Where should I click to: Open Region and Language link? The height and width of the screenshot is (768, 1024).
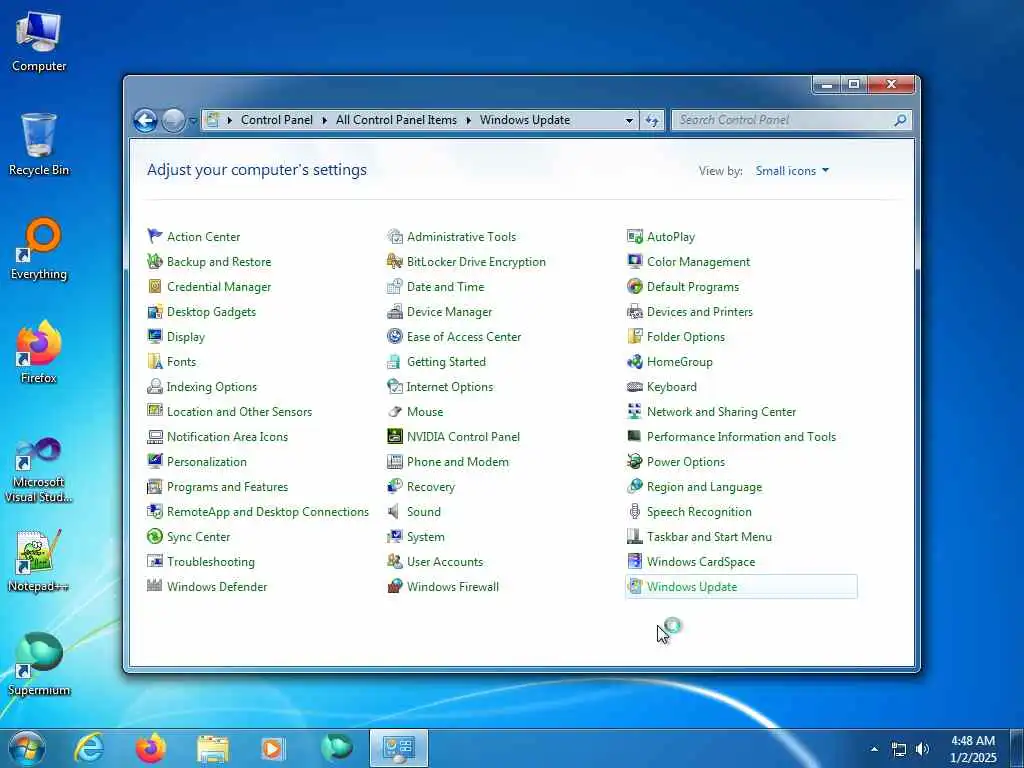704,487
